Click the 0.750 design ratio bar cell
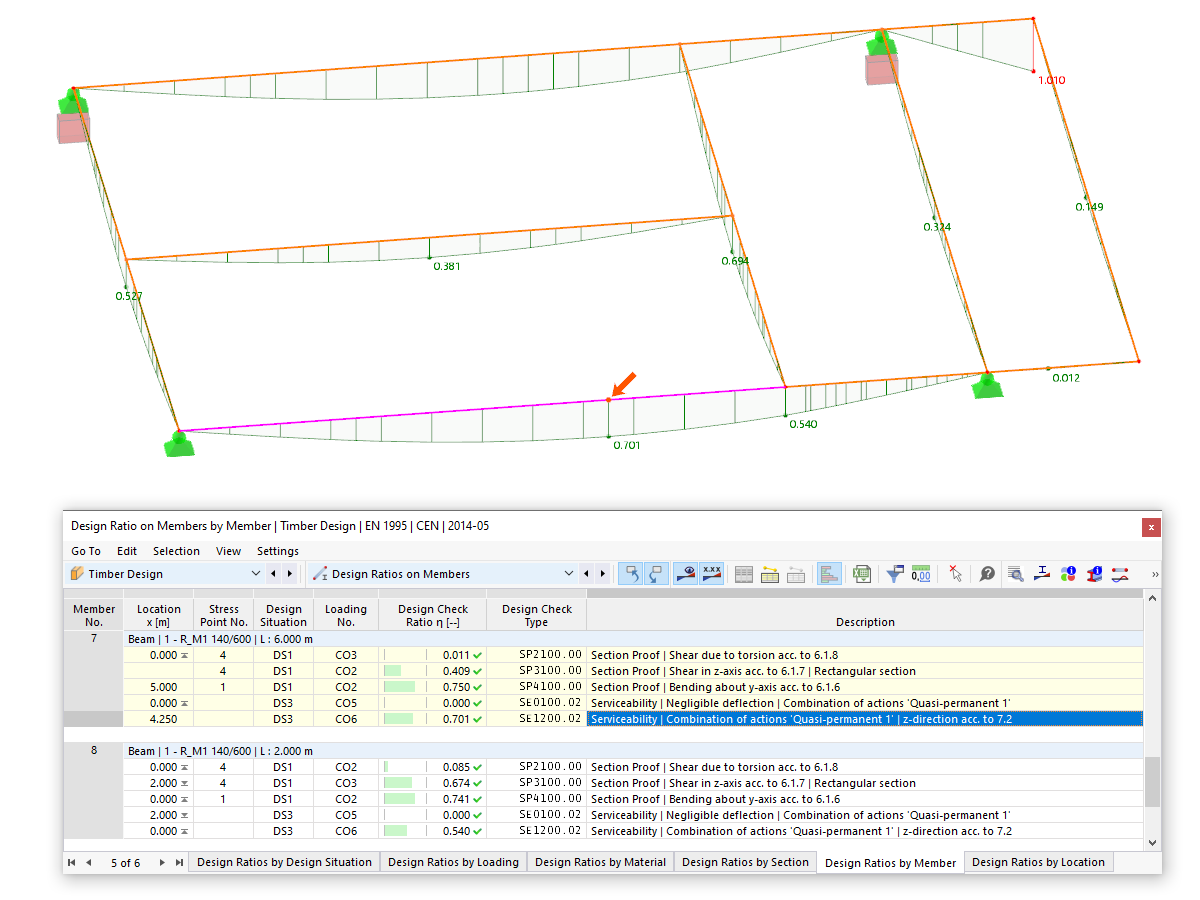 pos(432,687)
